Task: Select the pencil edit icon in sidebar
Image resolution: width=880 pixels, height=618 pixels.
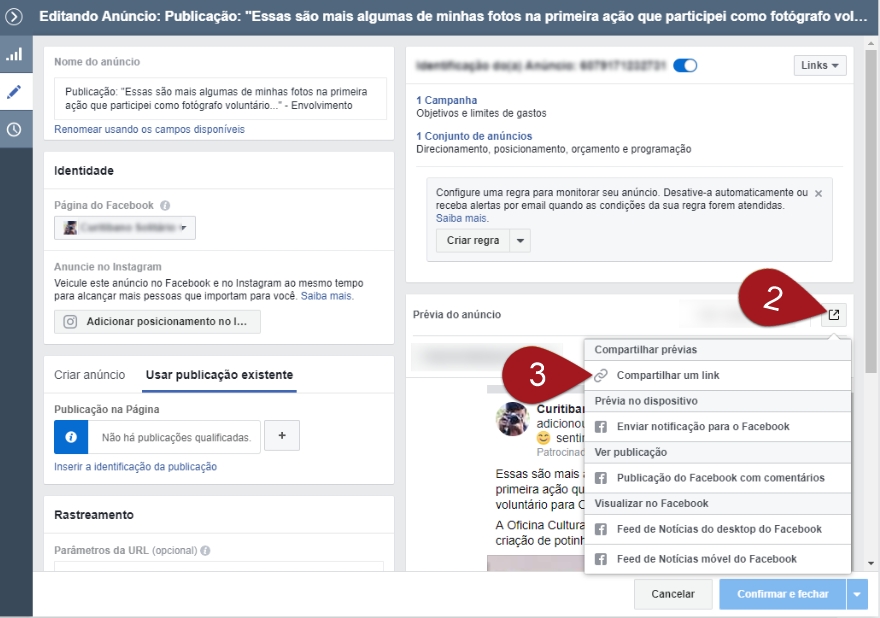Action: coord(14,92)
